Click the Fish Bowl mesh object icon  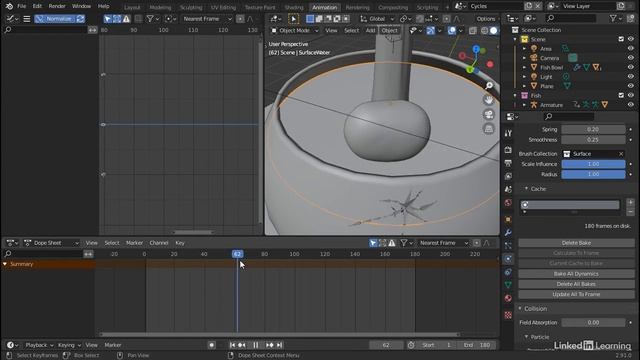tap(534, 67)
